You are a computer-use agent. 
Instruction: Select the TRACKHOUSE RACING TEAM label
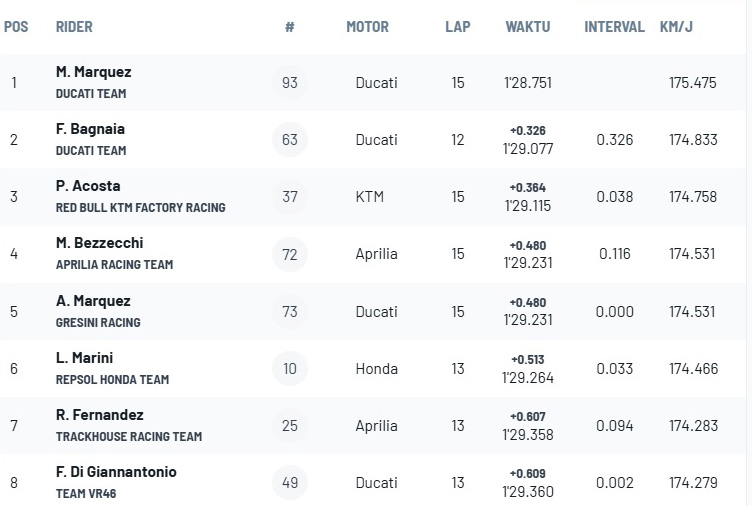point(129,436)
